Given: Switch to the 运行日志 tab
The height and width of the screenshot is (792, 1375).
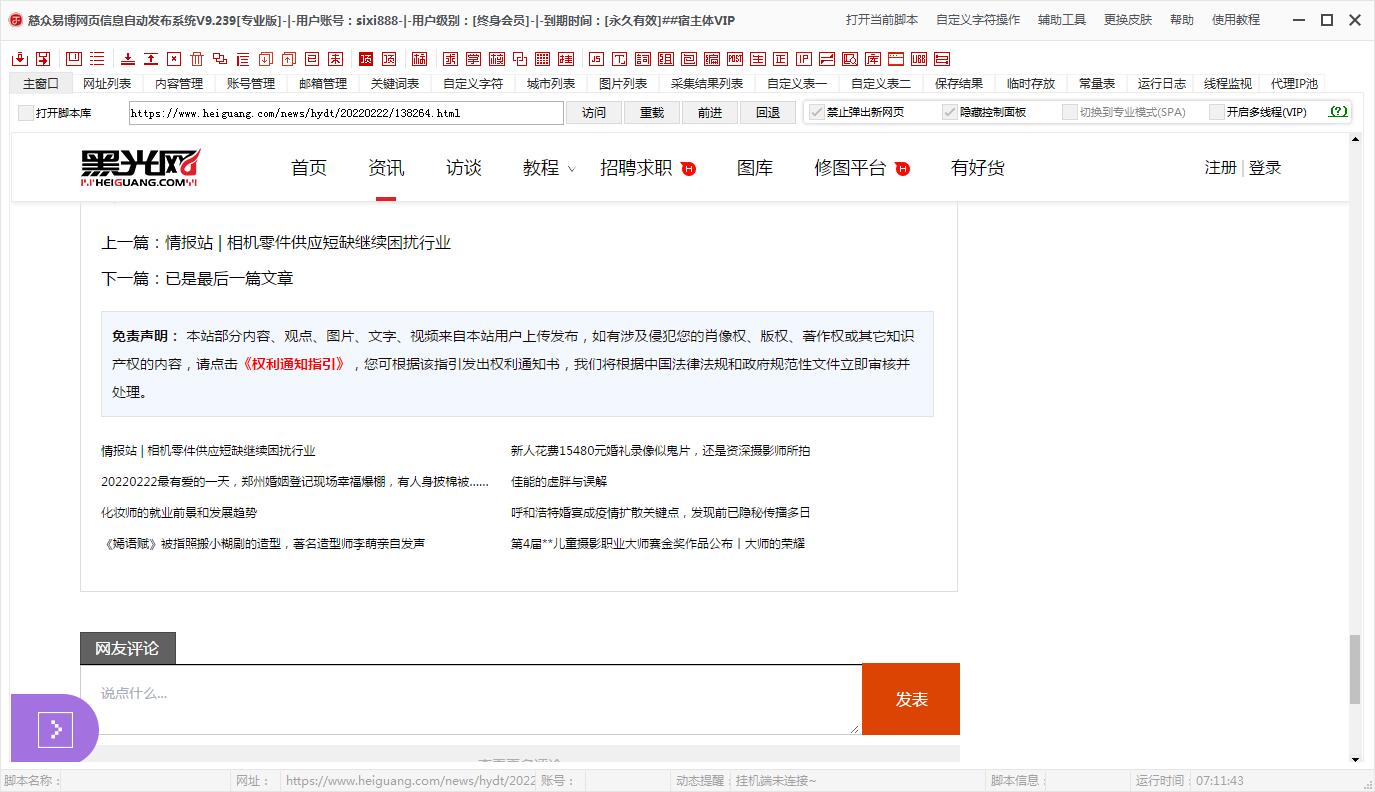Looking at the screenshot, I should 1162,84.
